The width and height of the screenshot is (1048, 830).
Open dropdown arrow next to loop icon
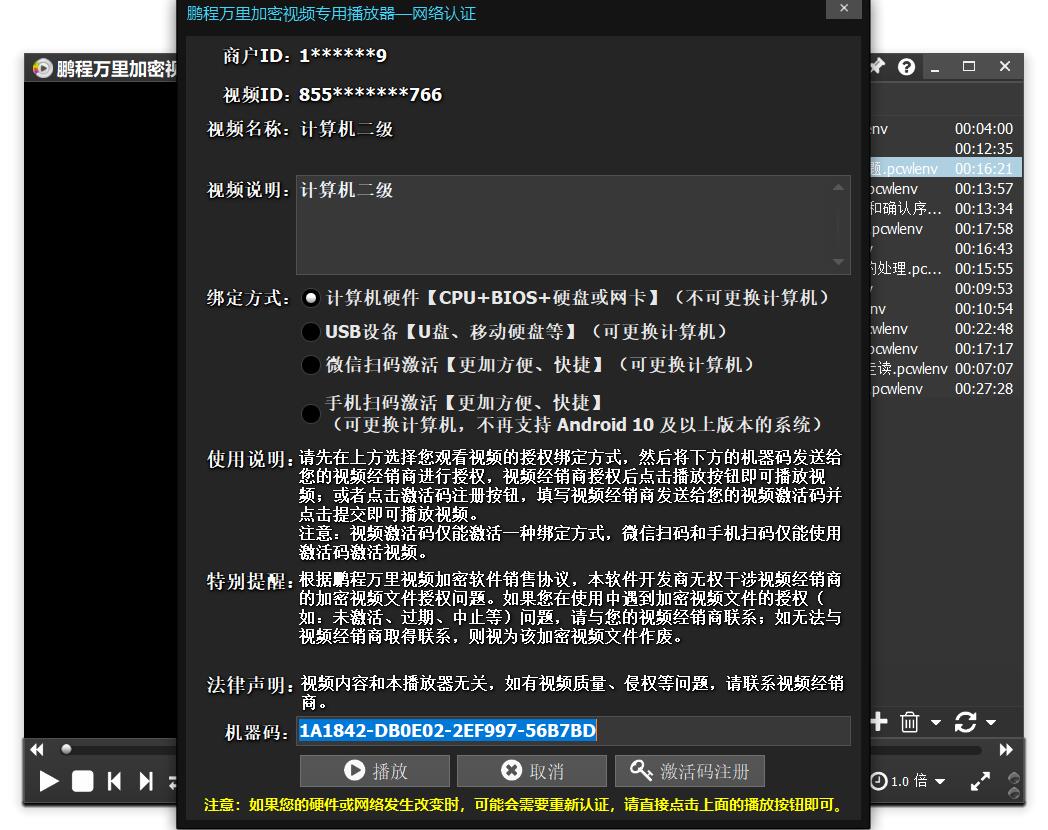(x=991, y=722)
